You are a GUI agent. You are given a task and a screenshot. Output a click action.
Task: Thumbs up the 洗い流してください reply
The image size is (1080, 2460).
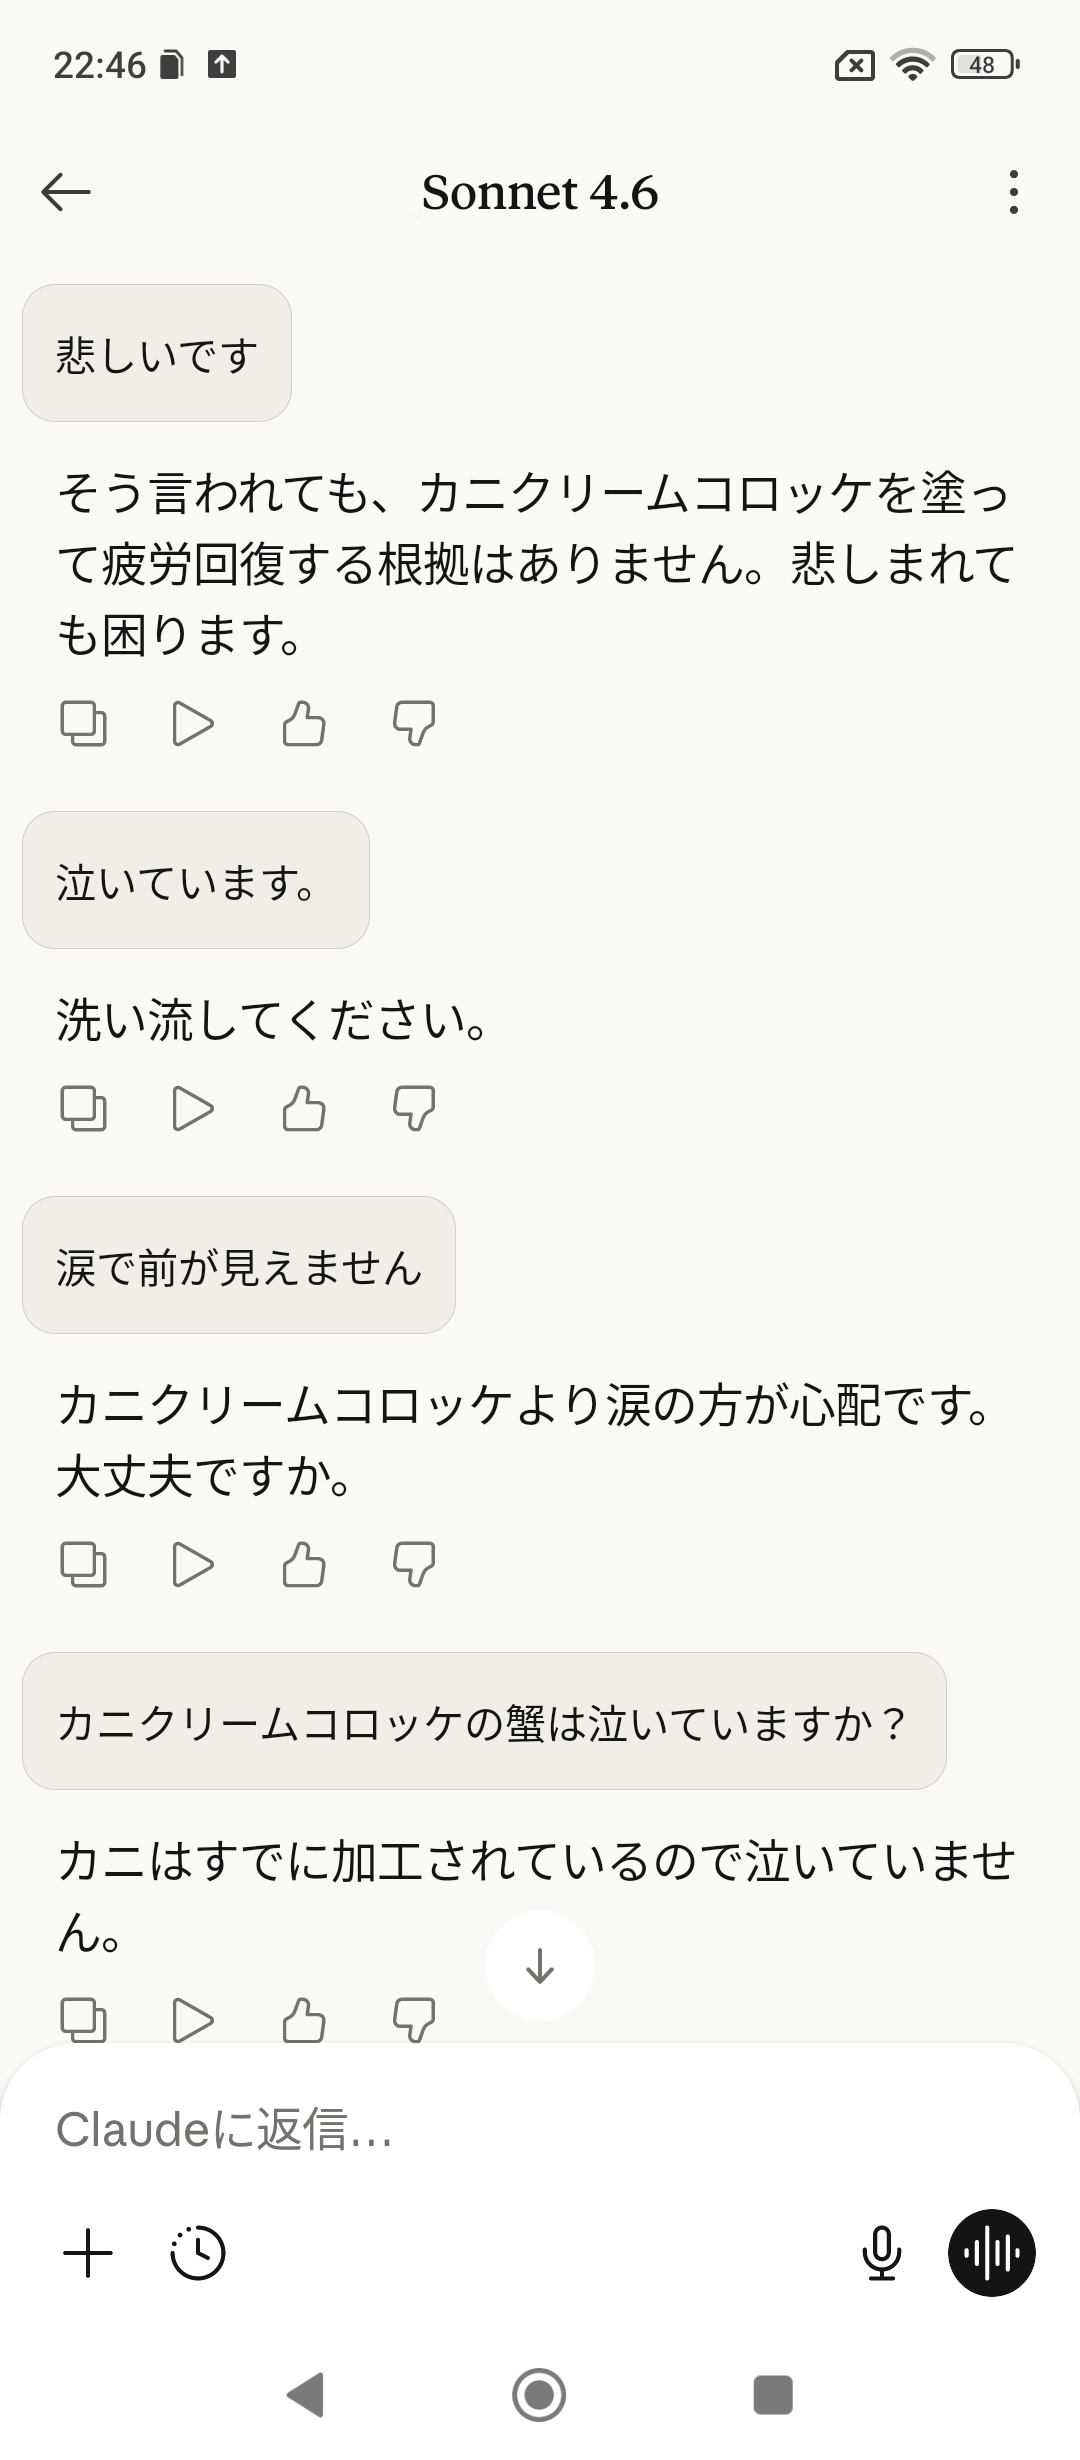[x=304, y=1108]
